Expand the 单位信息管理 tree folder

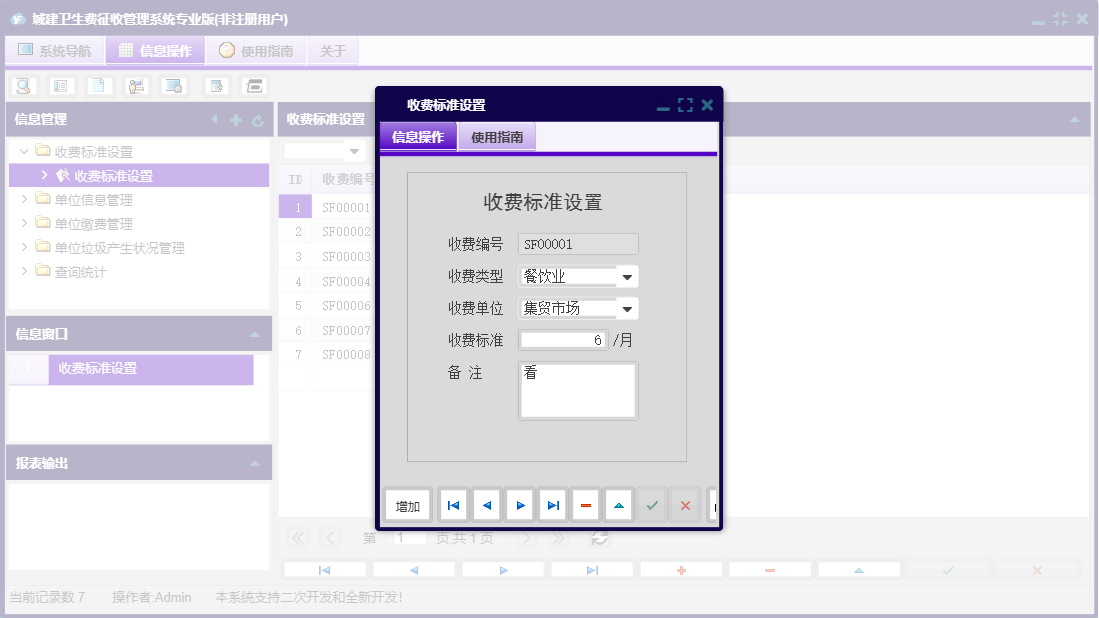pos(25,200)
